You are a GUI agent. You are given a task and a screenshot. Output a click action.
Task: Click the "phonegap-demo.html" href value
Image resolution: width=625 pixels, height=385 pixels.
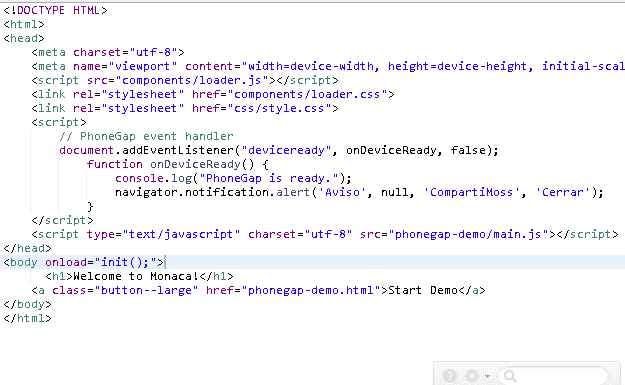pyautogui.click(x=311, y=291)
